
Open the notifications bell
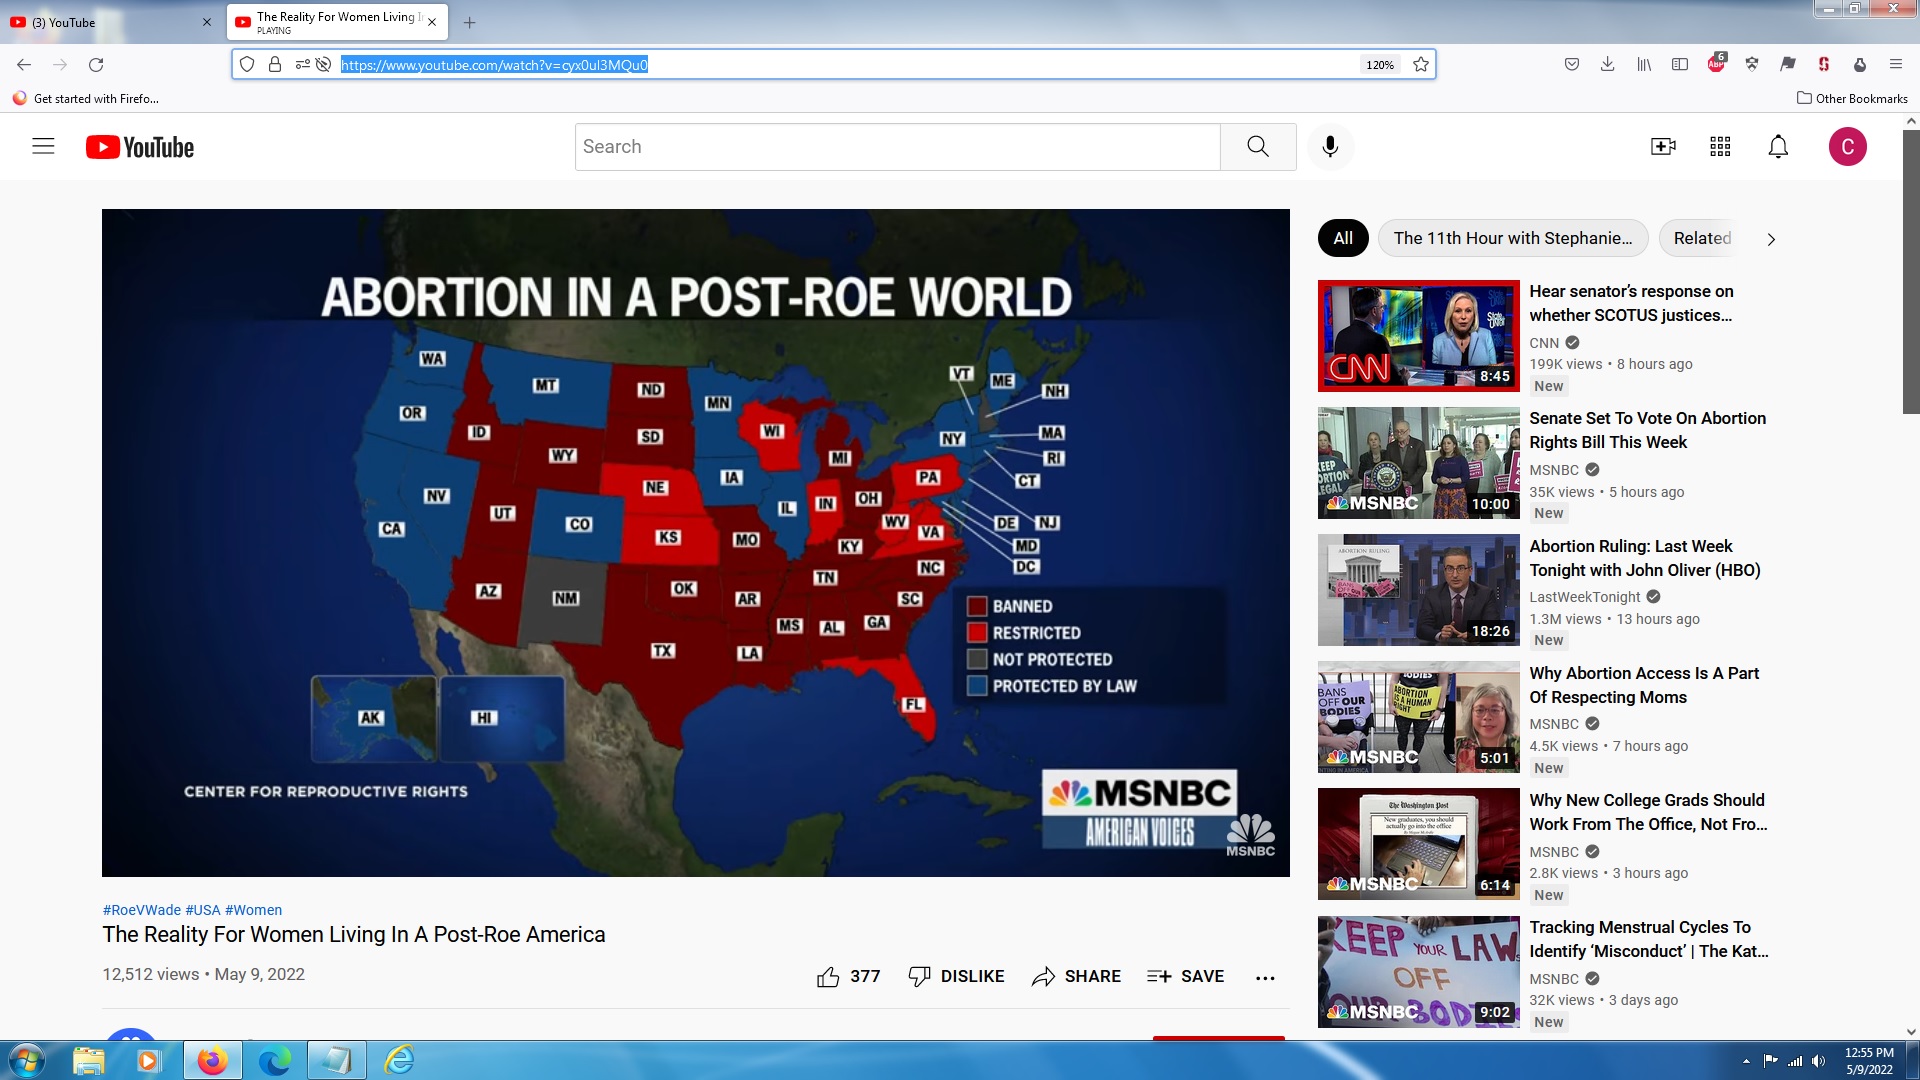pos(1778,147)
